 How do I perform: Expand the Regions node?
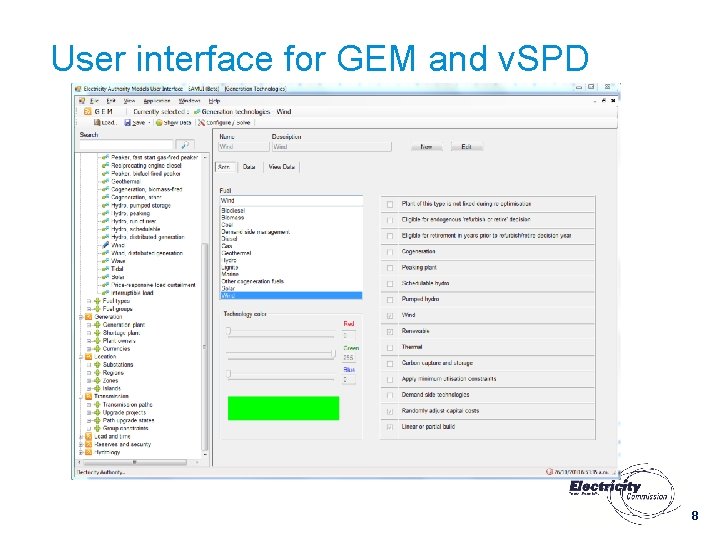(89, 373)
